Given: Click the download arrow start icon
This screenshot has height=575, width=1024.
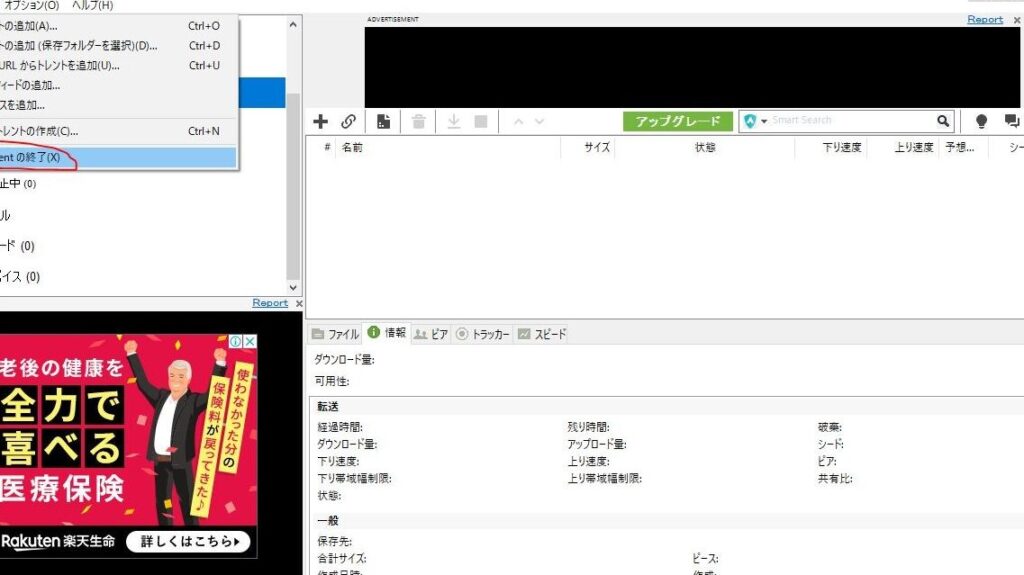Looking at the screenshot, I should click(x=453, y=121).
